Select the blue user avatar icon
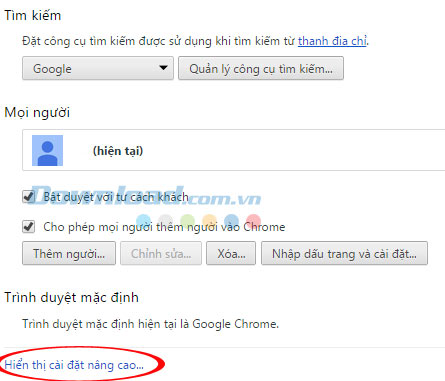The height and width of the screenshot is (381, 445). pyautogui.click(x=47, y=150)
